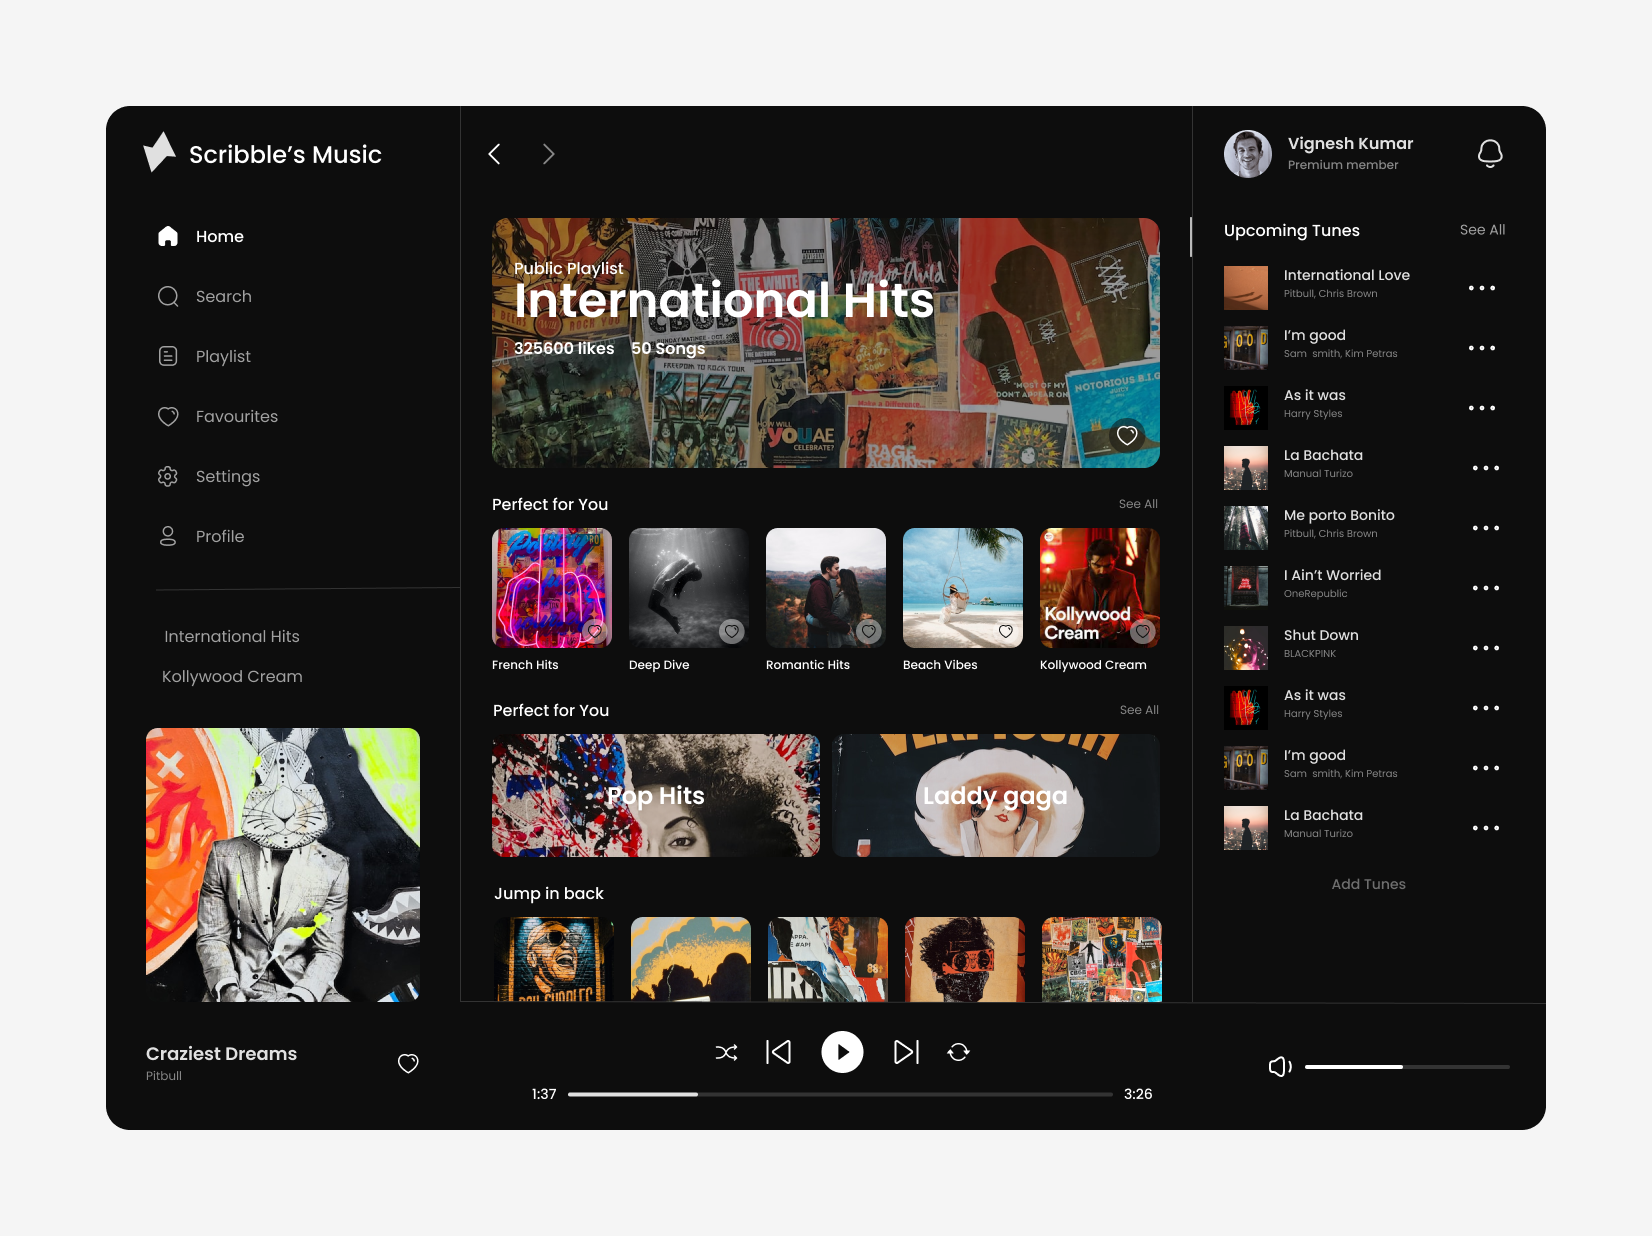This screenshot has height=1236, width=1652.
Task: Like the International Hits banner playlist
Action: point(1127,435)
